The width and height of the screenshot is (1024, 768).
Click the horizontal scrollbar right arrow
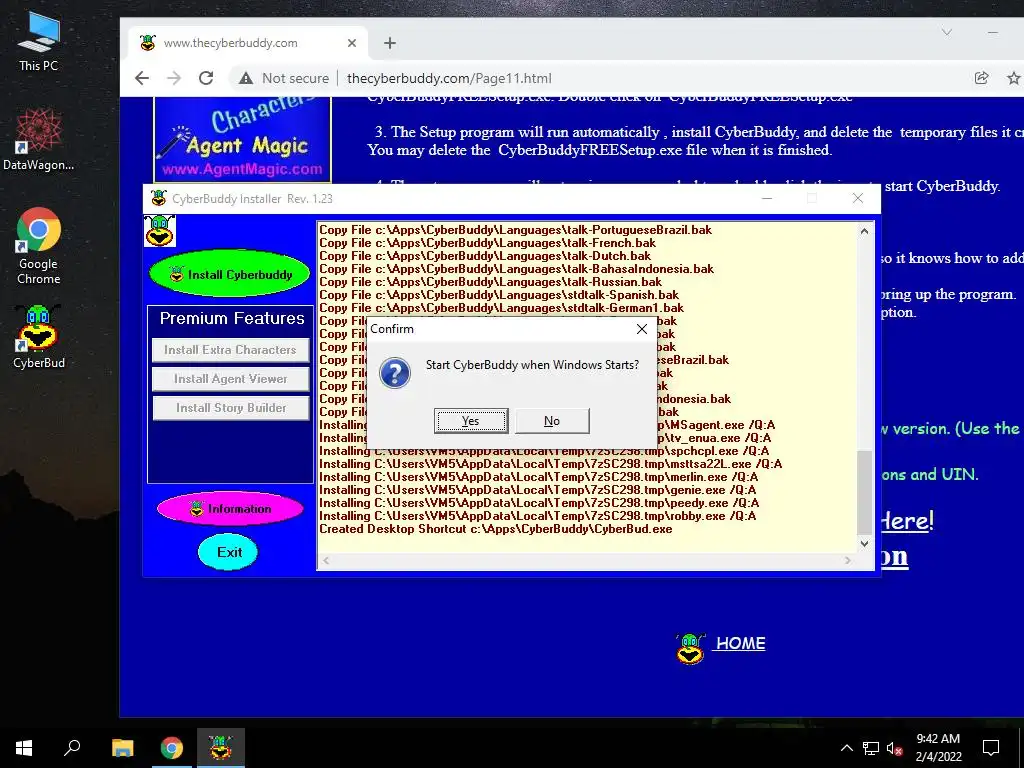(x=848, y=560)
